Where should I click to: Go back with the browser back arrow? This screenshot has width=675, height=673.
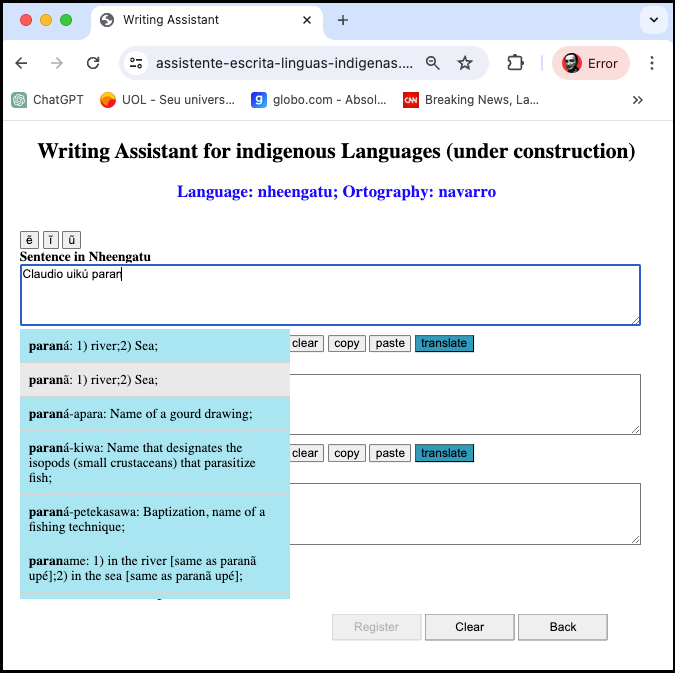[21, 63]
